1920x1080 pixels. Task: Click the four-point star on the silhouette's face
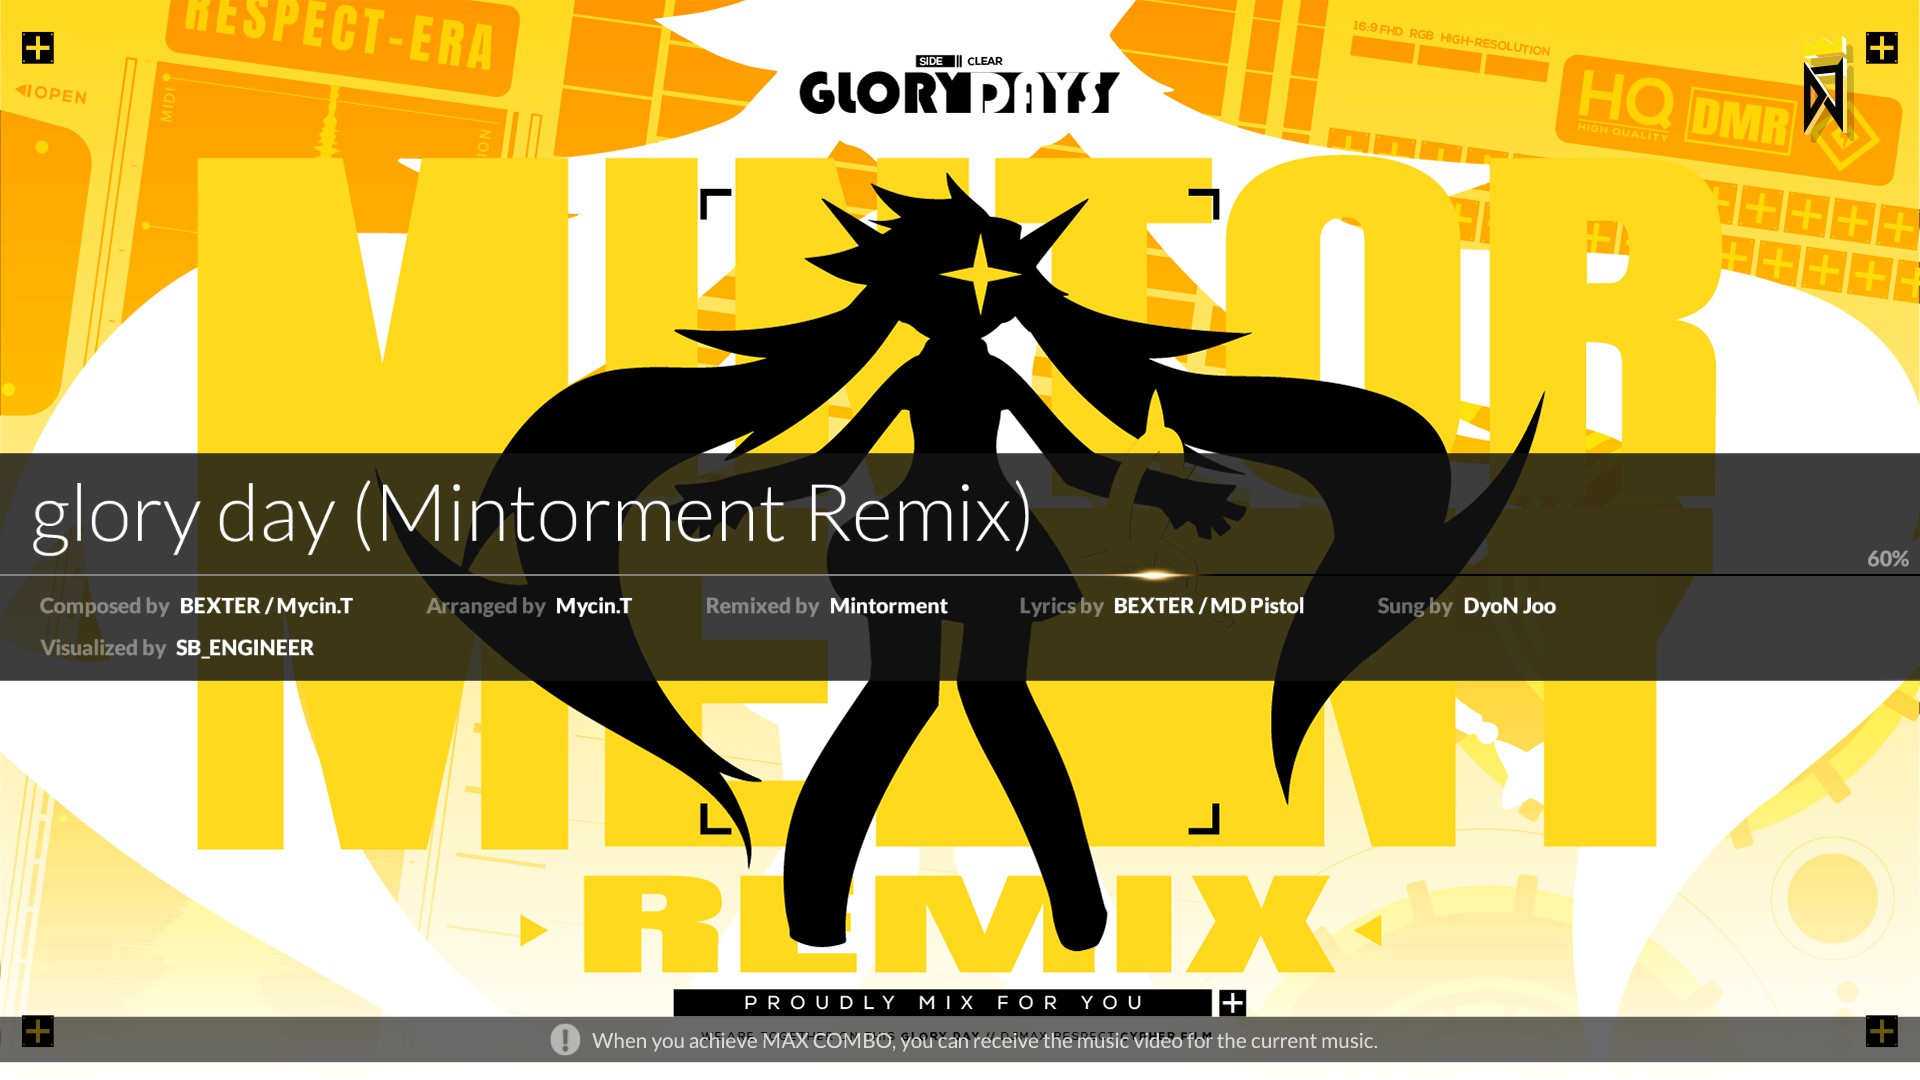980,274
